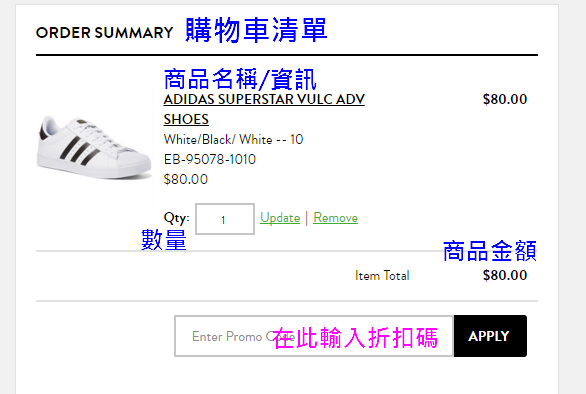586x394 pixels.
Task: Open the ADIDAS SUPERSTAR VULC ADV title link
Action: click(x=264, y=99)
